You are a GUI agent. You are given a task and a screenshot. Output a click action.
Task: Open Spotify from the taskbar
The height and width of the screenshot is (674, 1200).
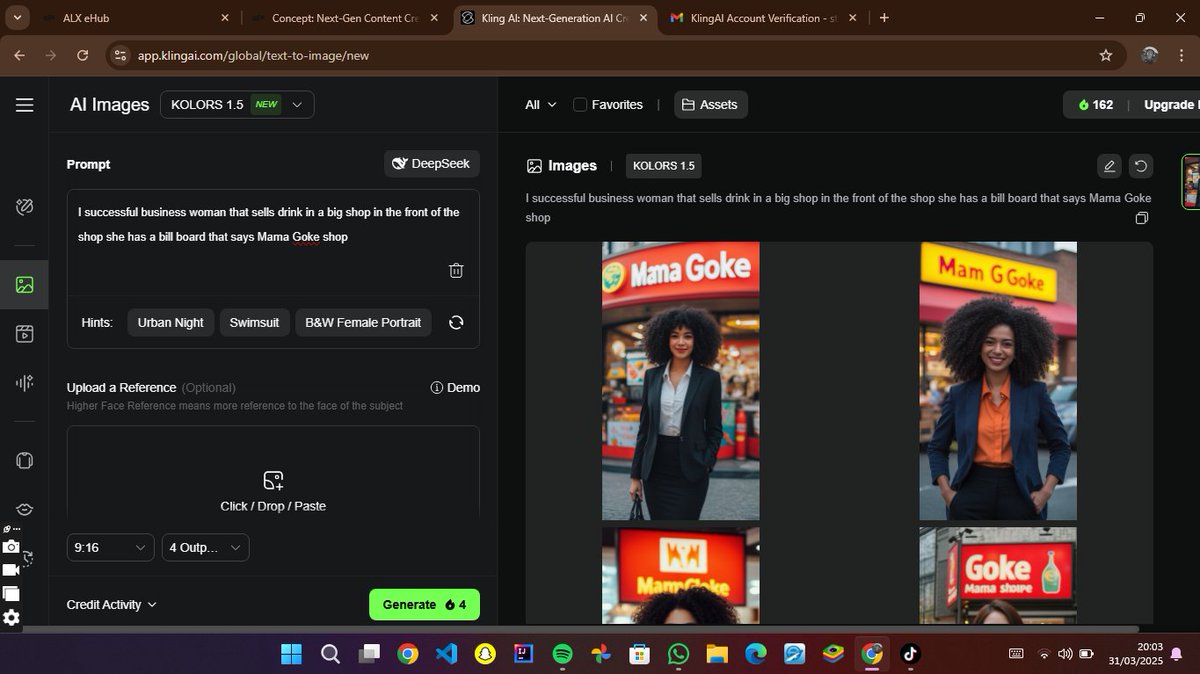[x=562, y=654]
